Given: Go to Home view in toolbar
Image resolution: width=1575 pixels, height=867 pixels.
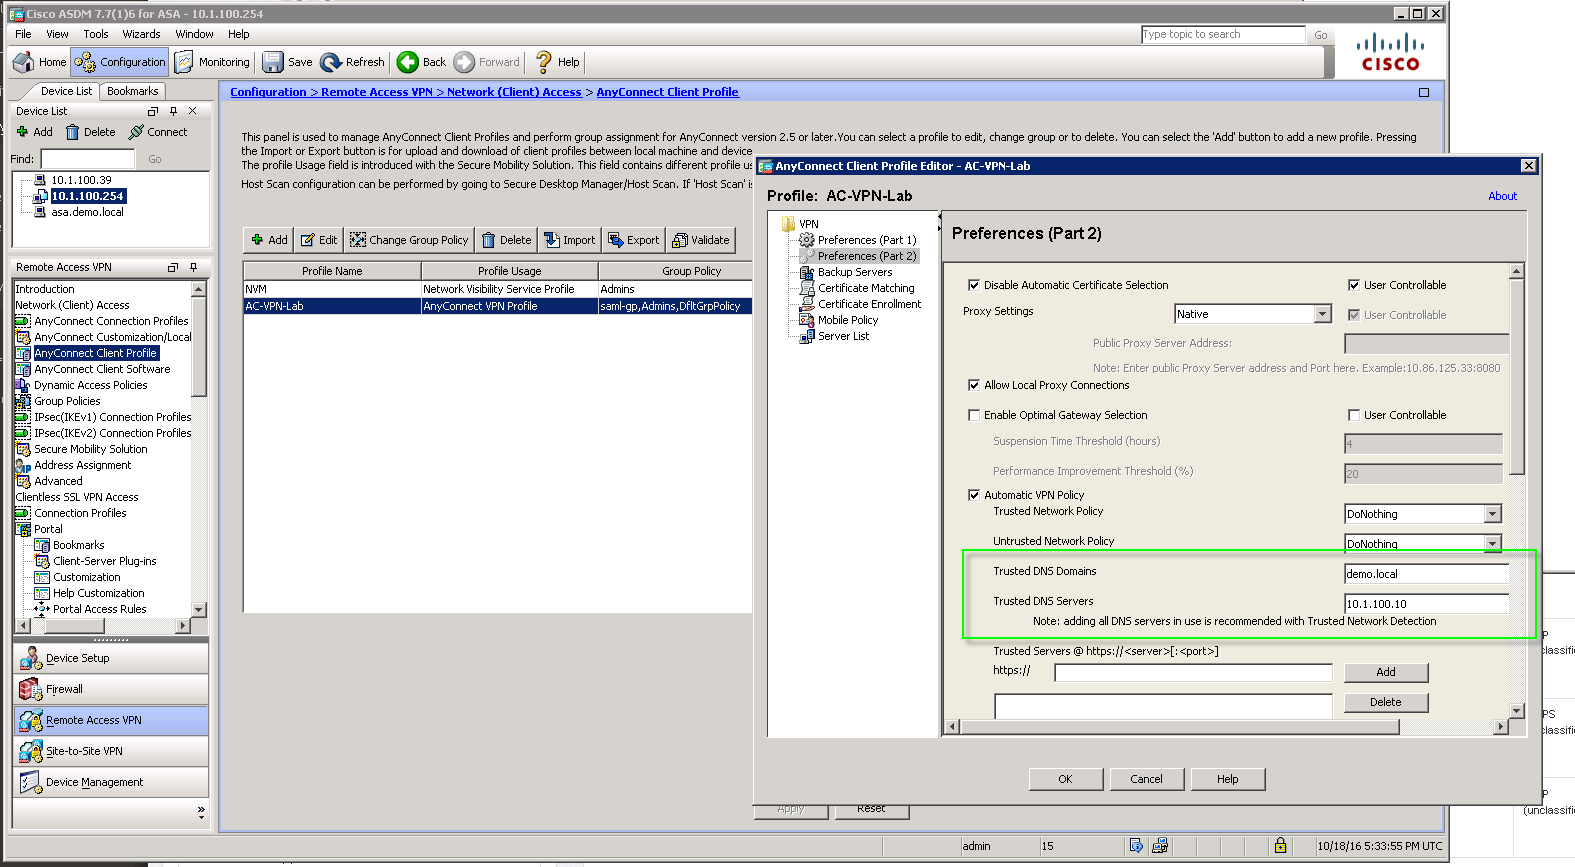Looking at the screenshot, I should click(40, 62).
